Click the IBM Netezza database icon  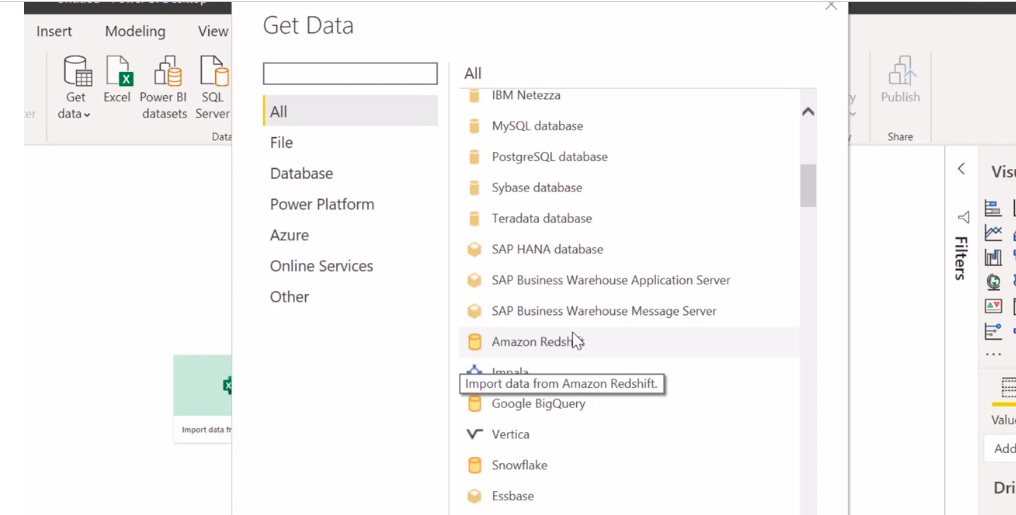tap(474, 95)
